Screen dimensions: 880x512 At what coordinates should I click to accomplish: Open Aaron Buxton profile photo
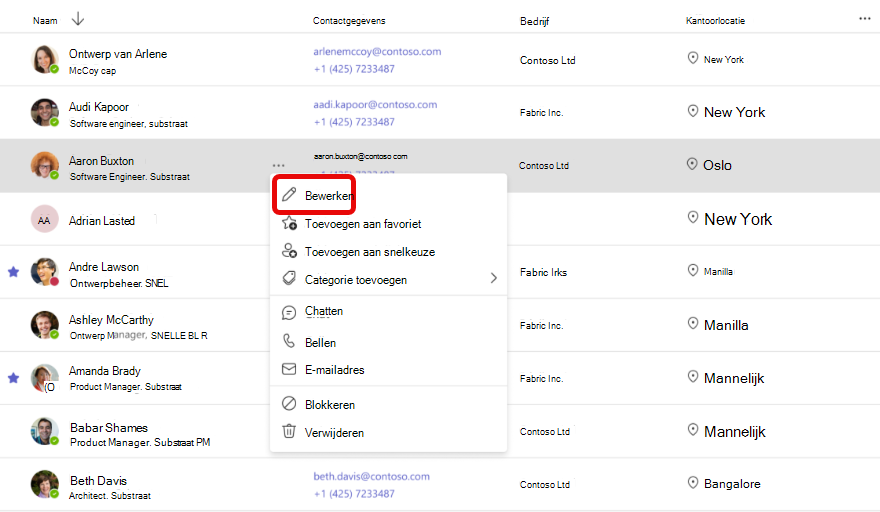click(44, 166)
